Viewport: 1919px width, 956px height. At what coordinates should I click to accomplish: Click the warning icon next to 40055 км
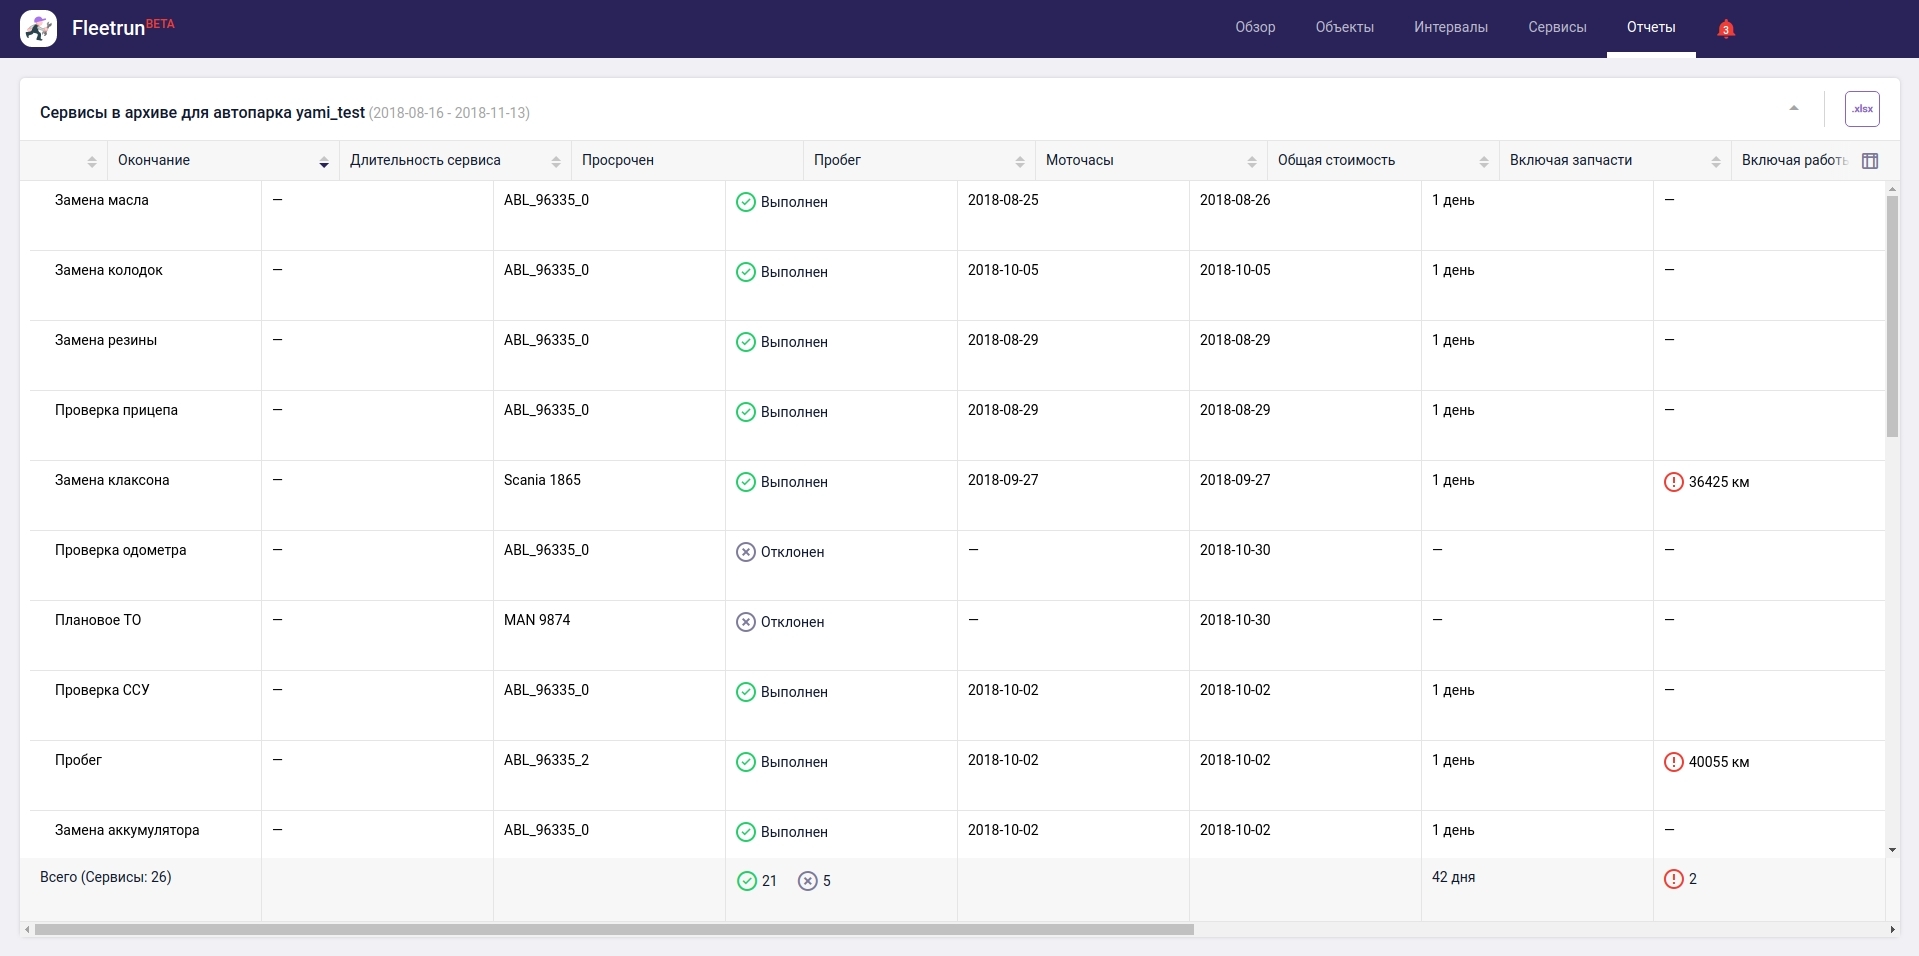click(x=1673, y=762)
